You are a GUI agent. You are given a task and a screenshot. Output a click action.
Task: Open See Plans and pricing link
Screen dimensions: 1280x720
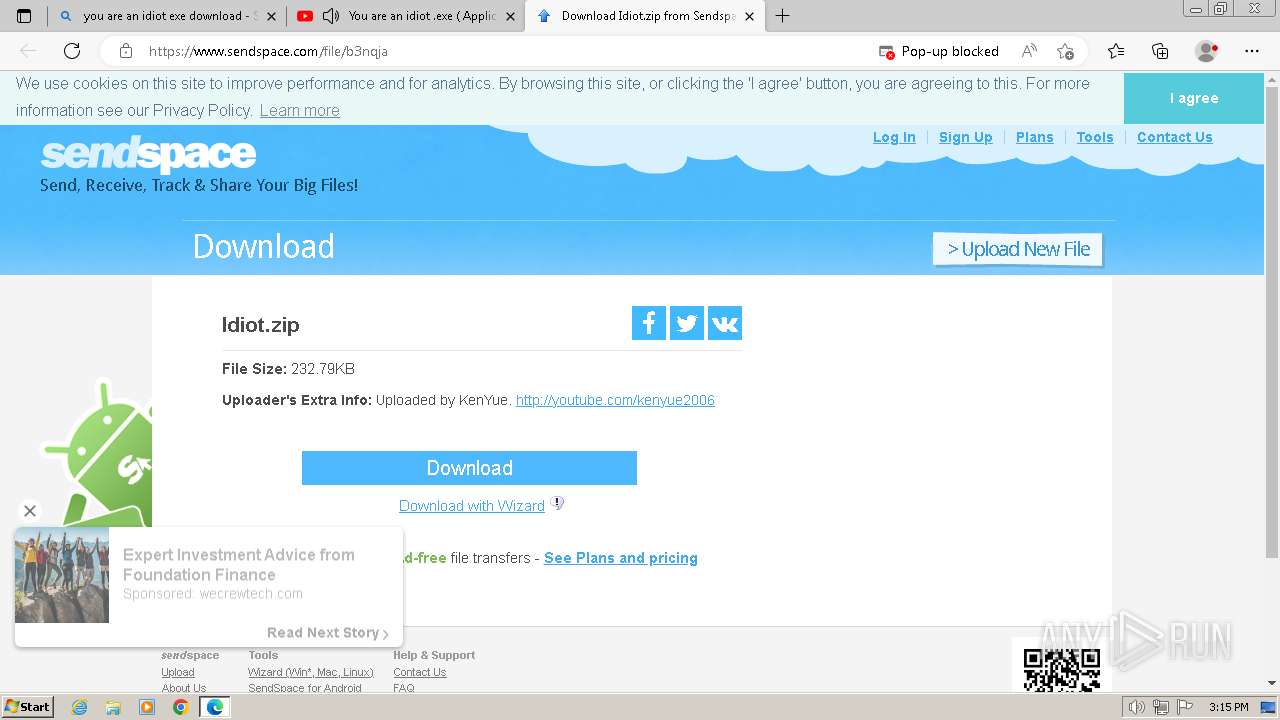(x=621, y=558)
